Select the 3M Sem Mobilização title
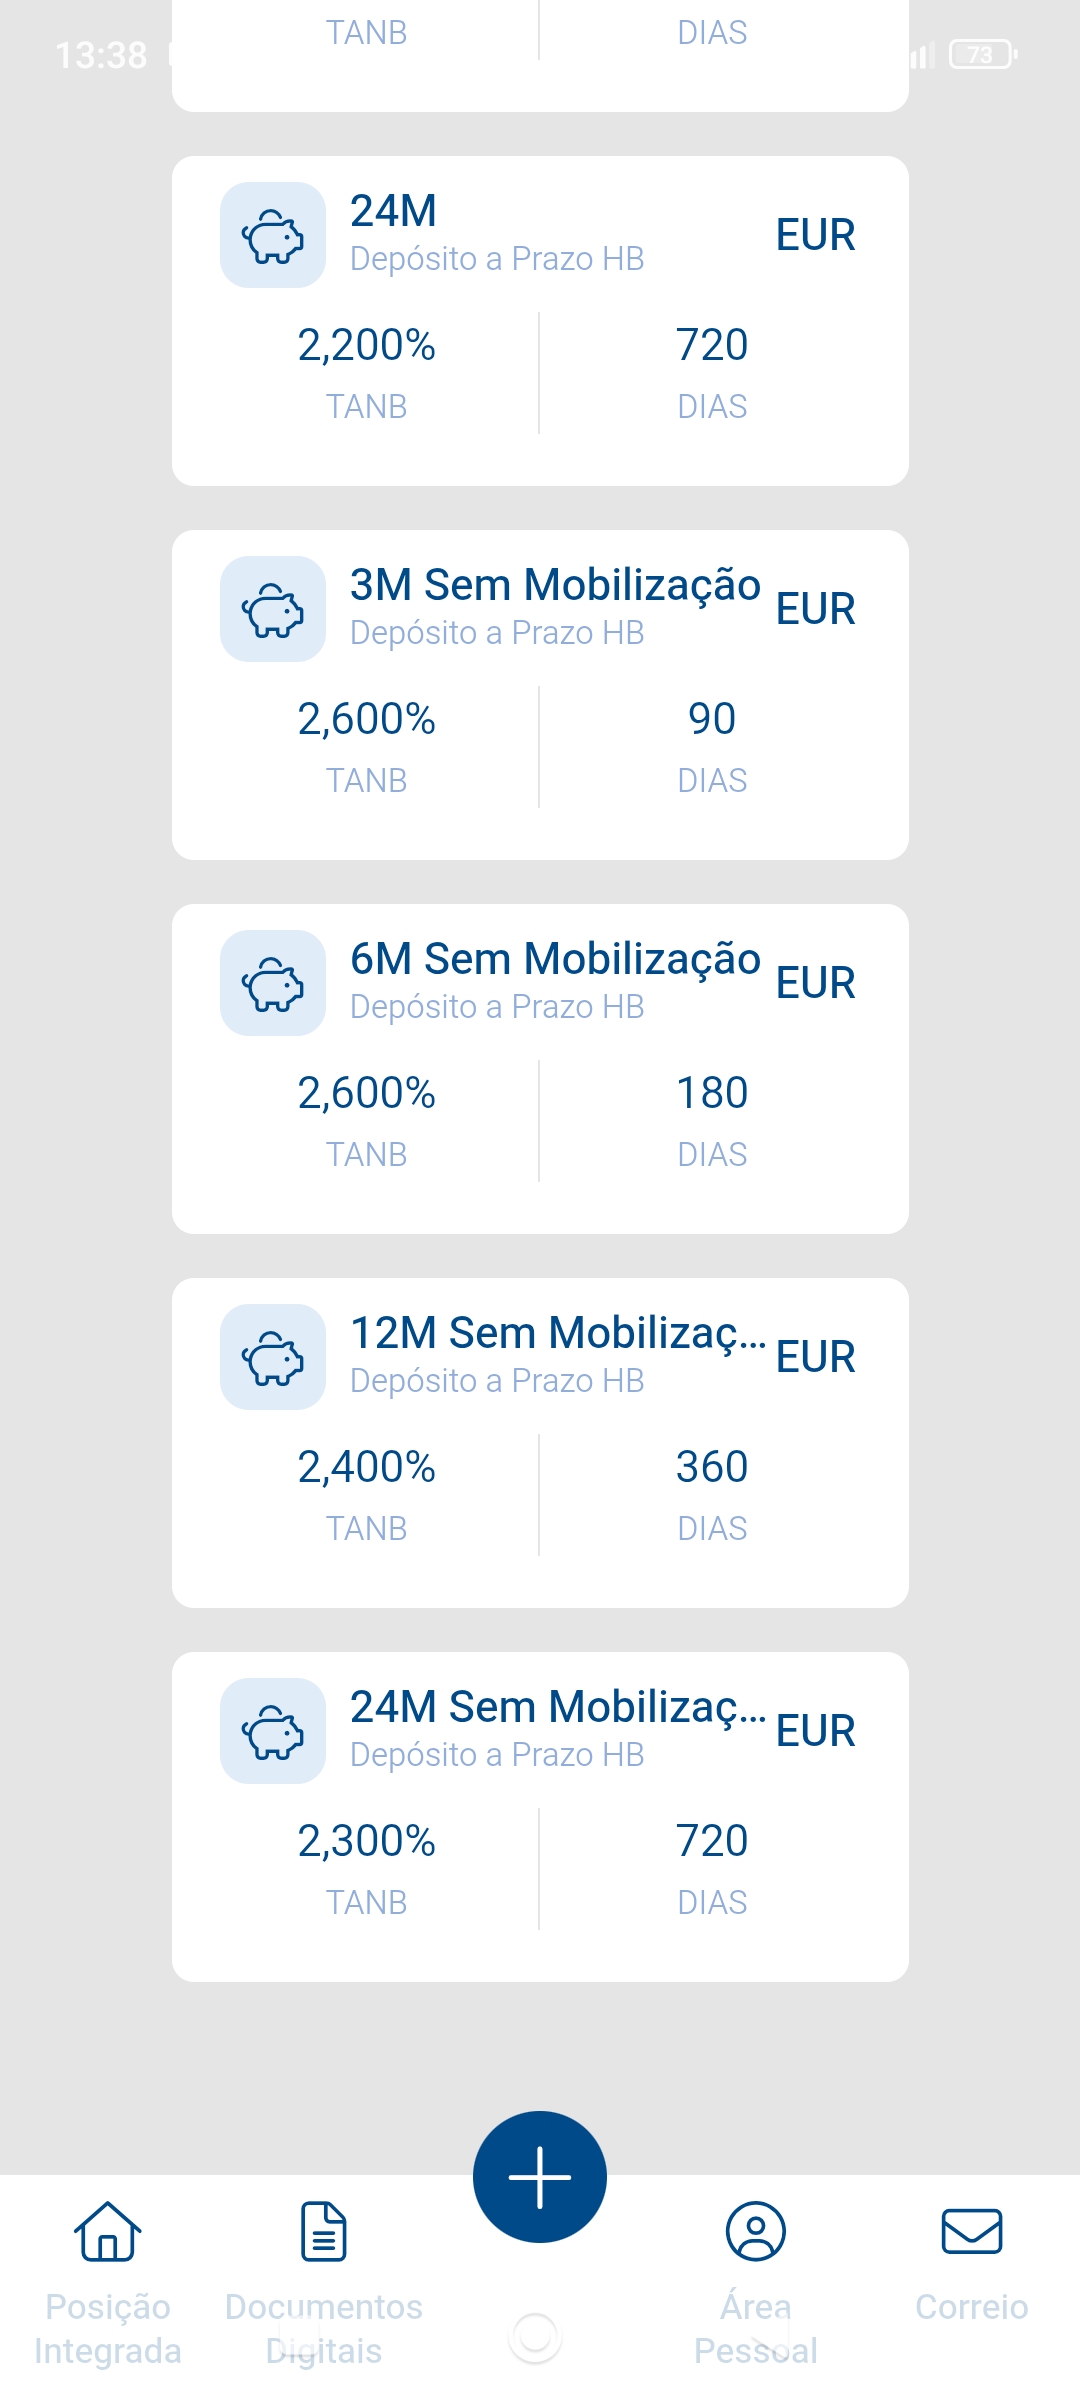Image resolution: width=1080 pixels, height=2400 pixels. [555, 585]
